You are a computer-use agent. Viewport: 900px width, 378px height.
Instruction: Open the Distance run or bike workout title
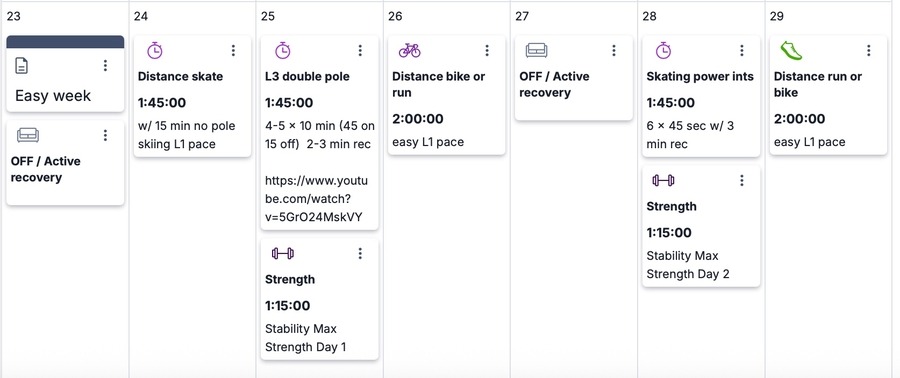pyautogui.click(x=817, y=84)
